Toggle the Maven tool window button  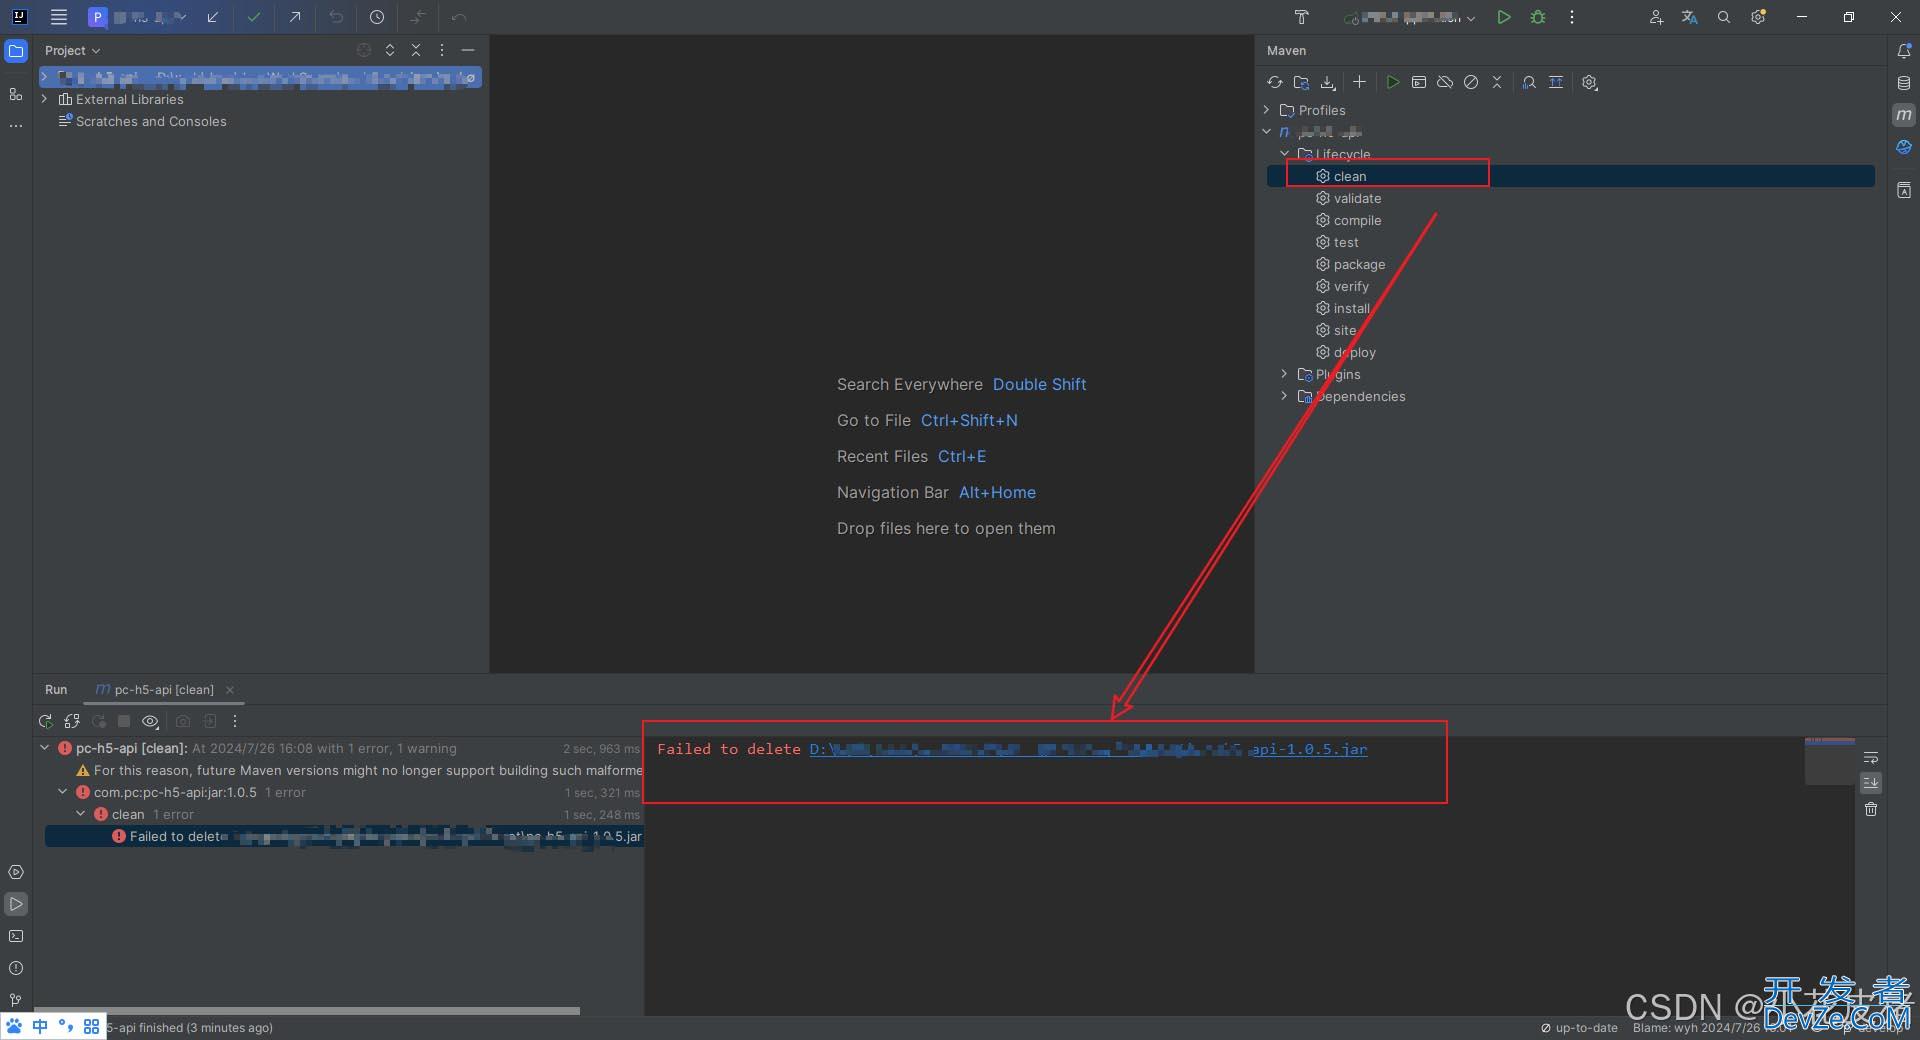pos(1904,115)
